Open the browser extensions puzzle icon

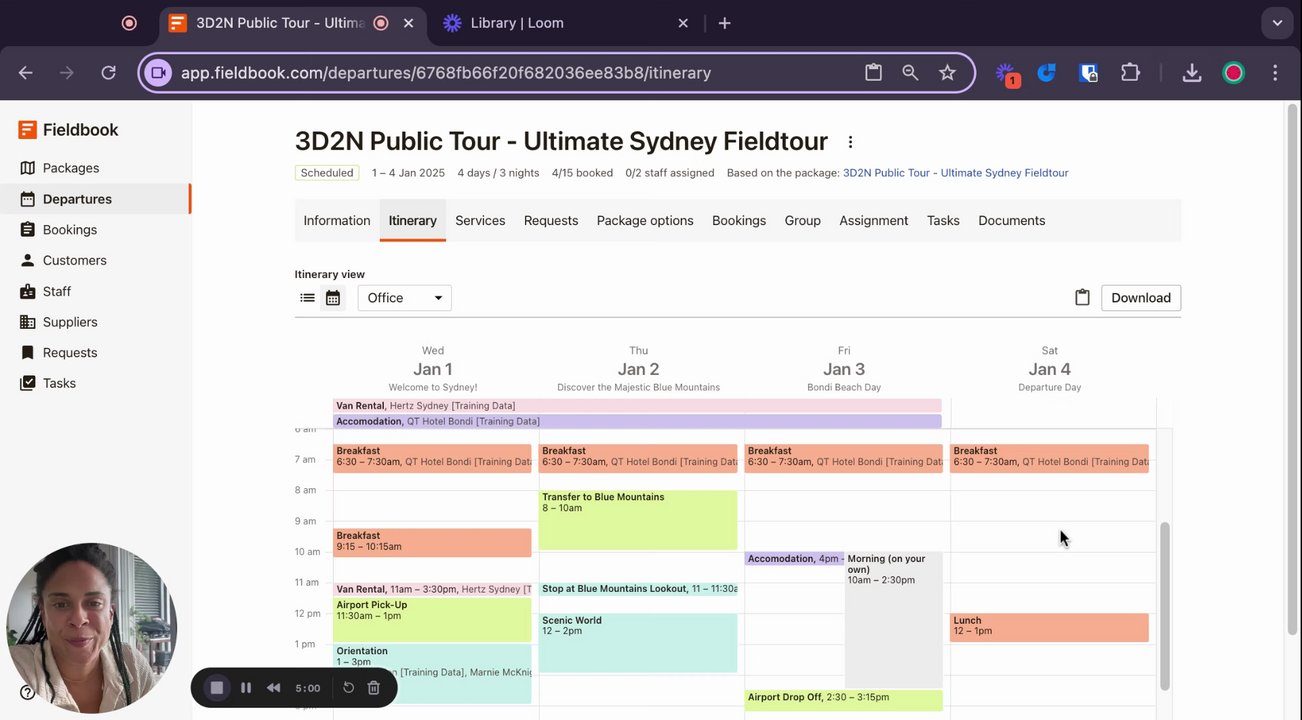pos(1130,73)
